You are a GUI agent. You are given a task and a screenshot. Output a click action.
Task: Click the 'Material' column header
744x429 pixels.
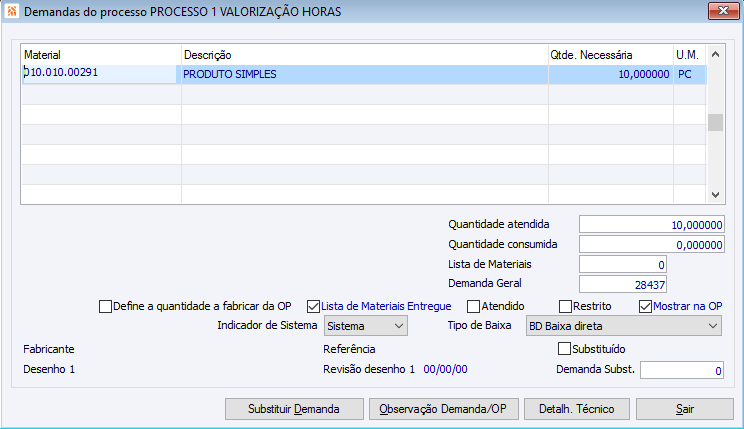[x=101, y=55]
